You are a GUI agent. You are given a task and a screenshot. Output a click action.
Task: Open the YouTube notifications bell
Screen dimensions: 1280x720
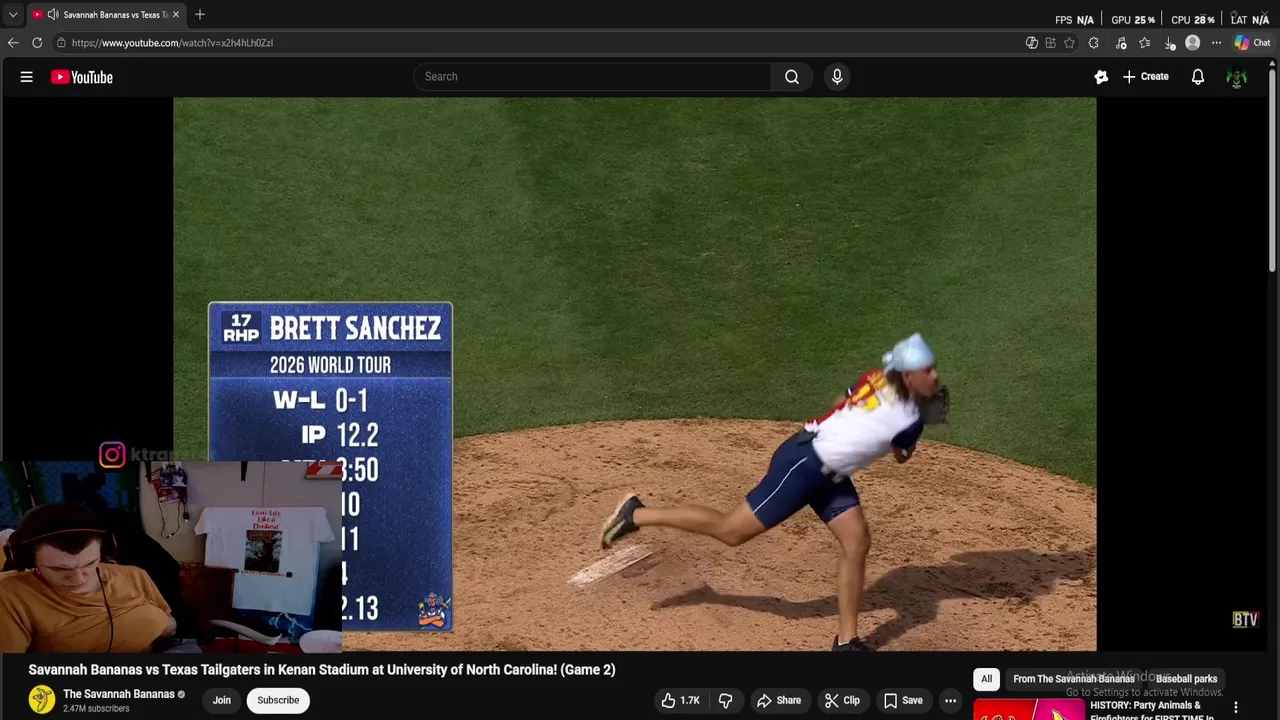1198,77
